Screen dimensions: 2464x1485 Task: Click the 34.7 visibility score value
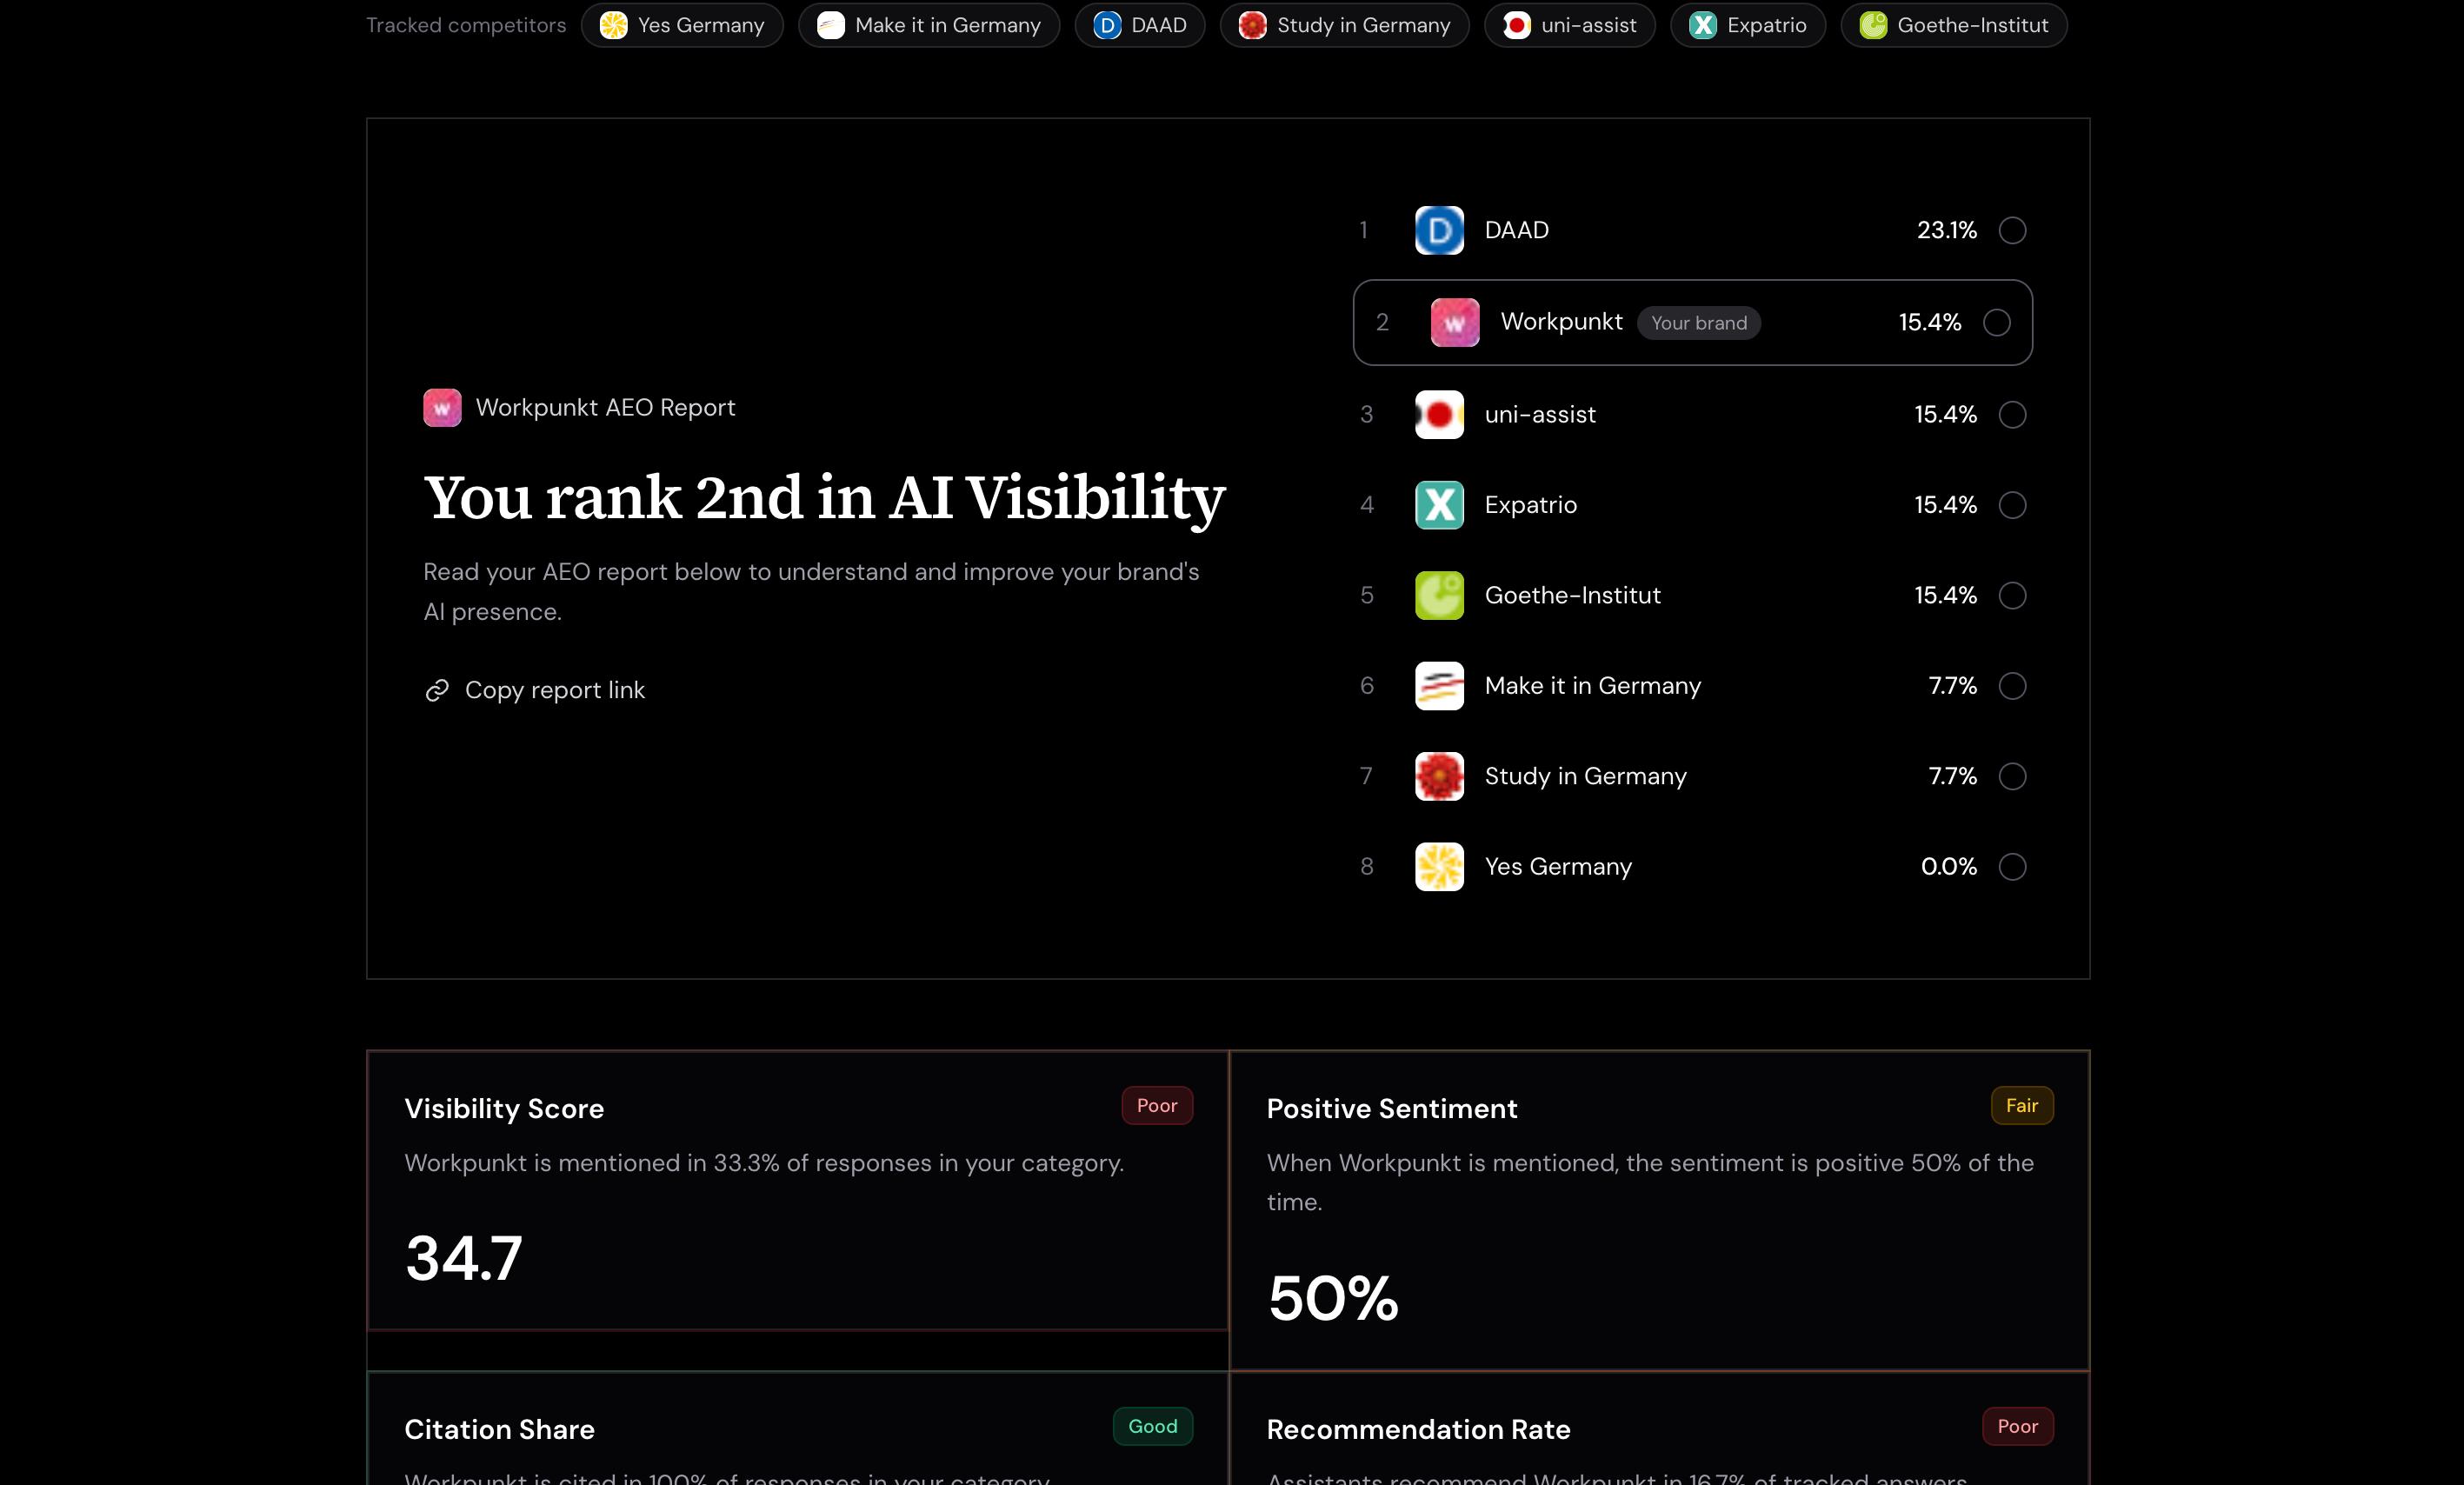point(464,1258)
